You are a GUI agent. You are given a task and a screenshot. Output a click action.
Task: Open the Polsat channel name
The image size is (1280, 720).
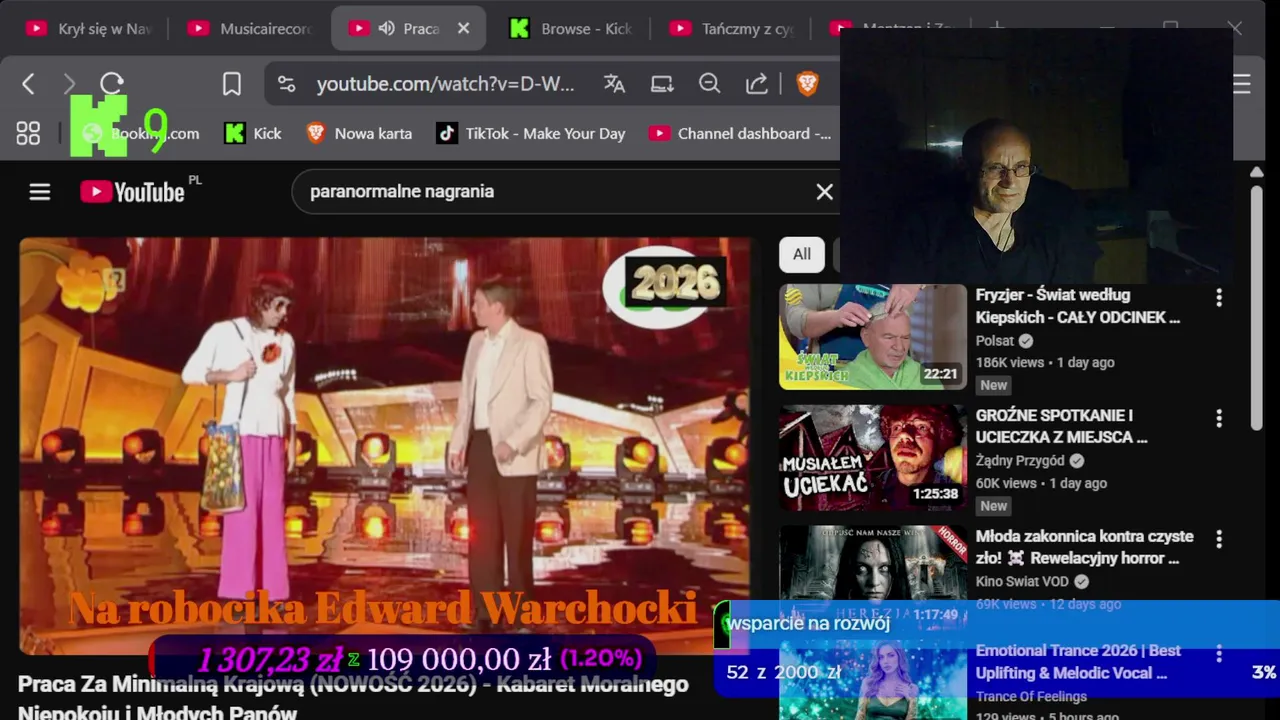click(995, 340)
